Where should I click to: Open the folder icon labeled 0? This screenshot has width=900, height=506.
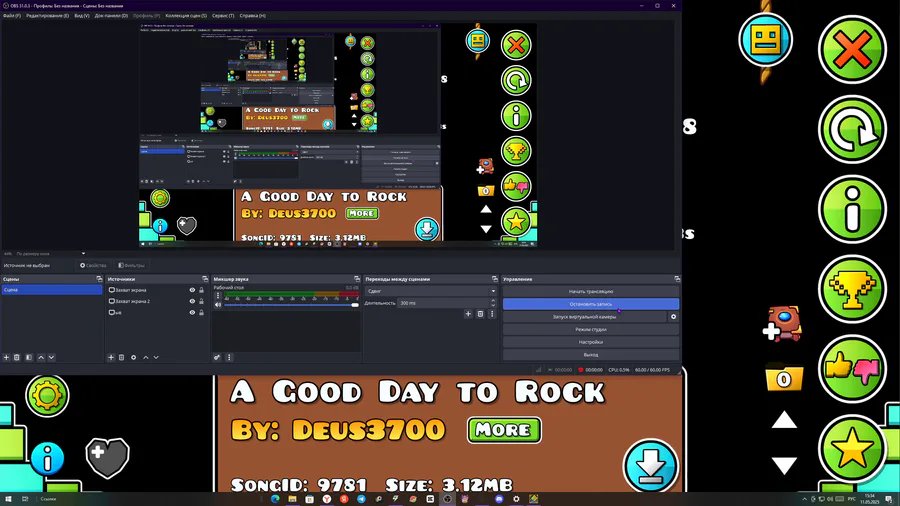(784, 379)
